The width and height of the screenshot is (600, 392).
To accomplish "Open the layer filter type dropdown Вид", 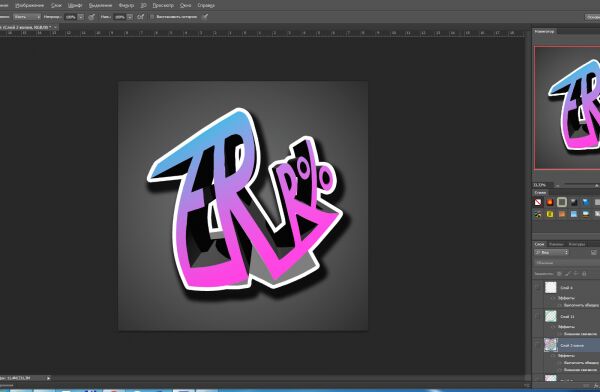I will tap(551, 253).
